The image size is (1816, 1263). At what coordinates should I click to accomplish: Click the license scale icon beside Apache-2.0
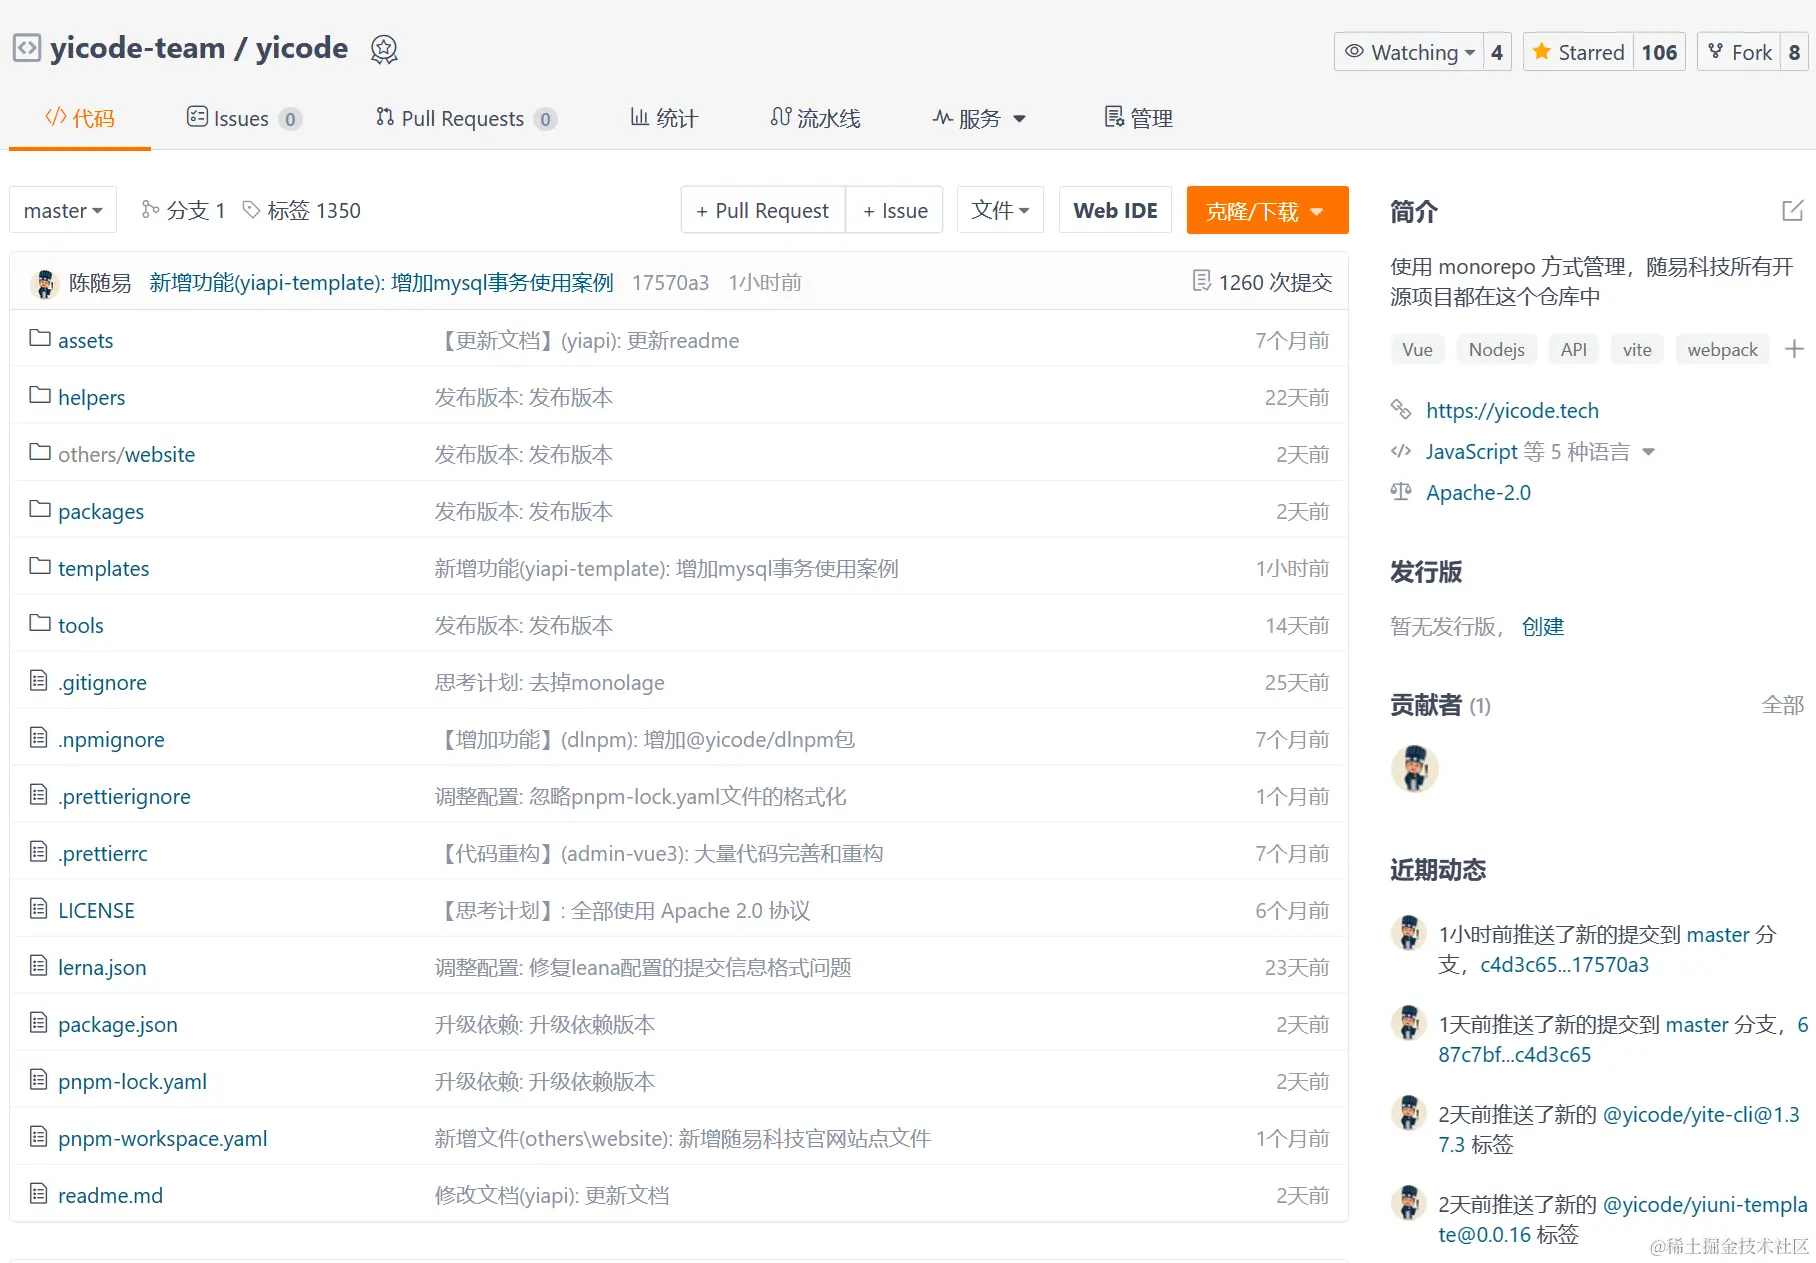pyautogui.click(x=1401, y=491)
